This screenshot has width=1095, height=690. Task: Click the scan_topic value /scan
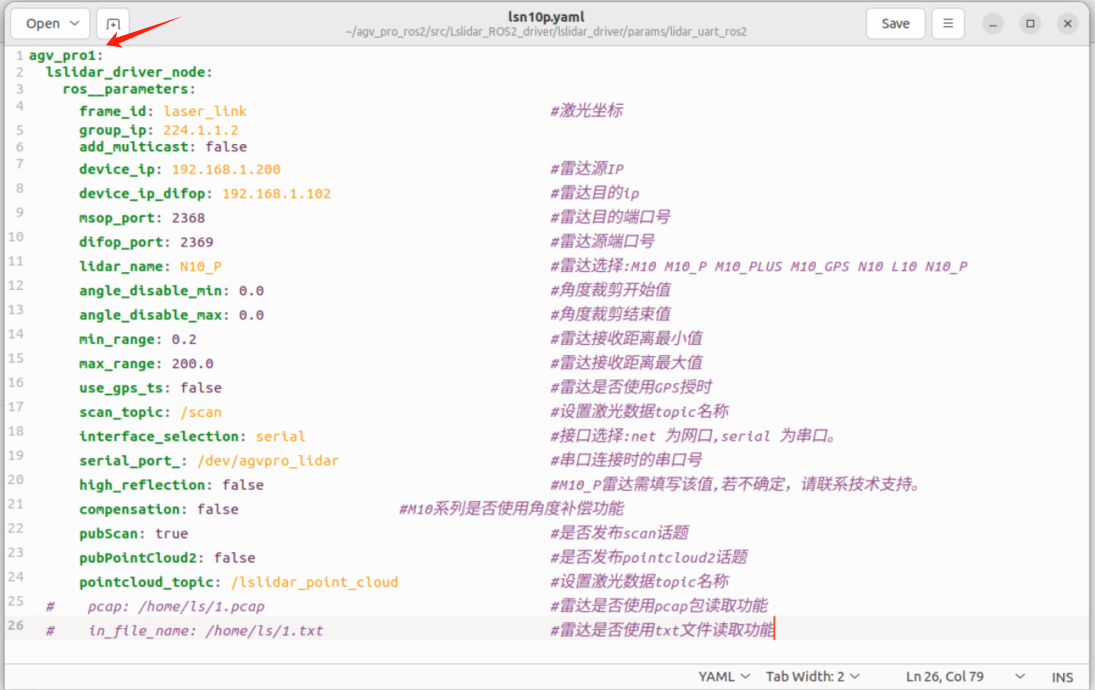(201, 412)
